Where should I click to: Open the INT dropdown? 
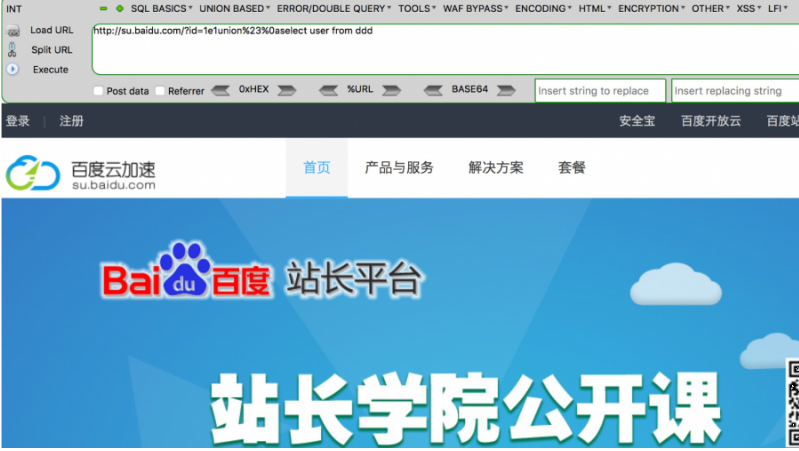click(x=14, y=9)
